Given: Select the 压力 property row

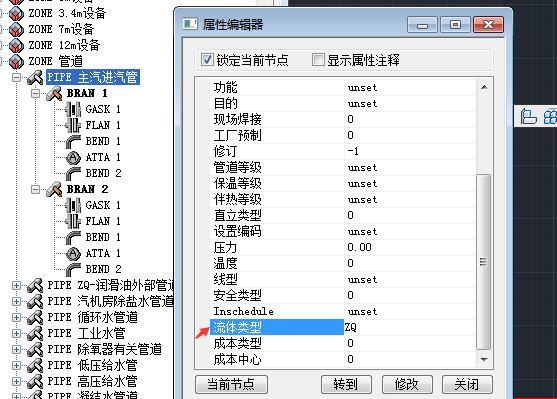Looking at the screenshot, I should (342, 247).
